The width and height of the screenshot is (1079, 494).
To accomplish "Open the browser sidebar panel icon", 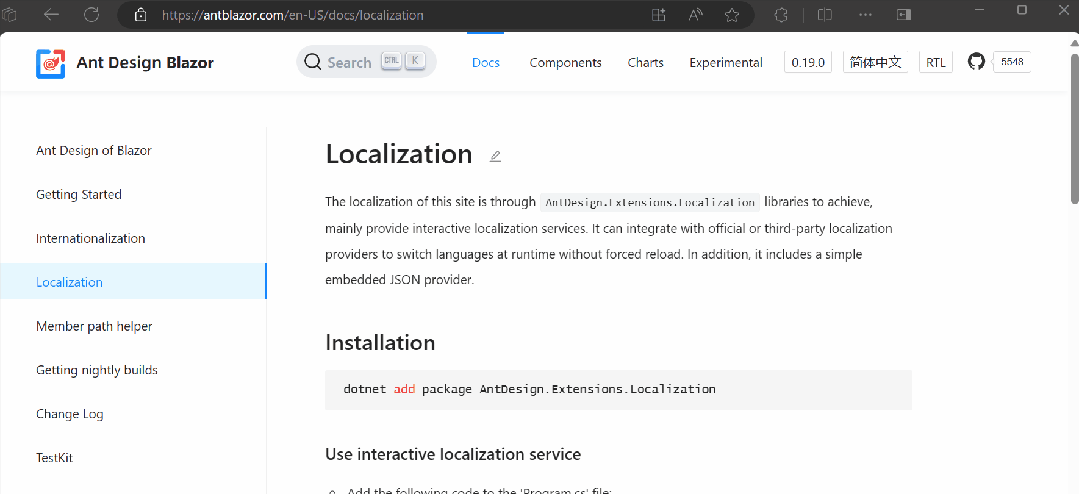I will (904, 14).
